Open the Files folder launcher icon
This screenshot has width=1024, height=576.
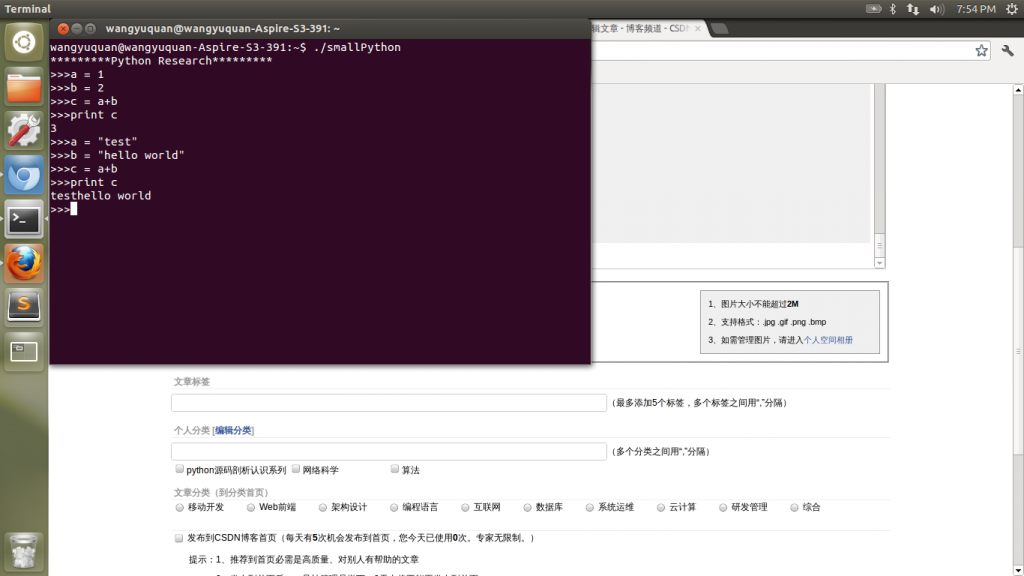point(24,87)
